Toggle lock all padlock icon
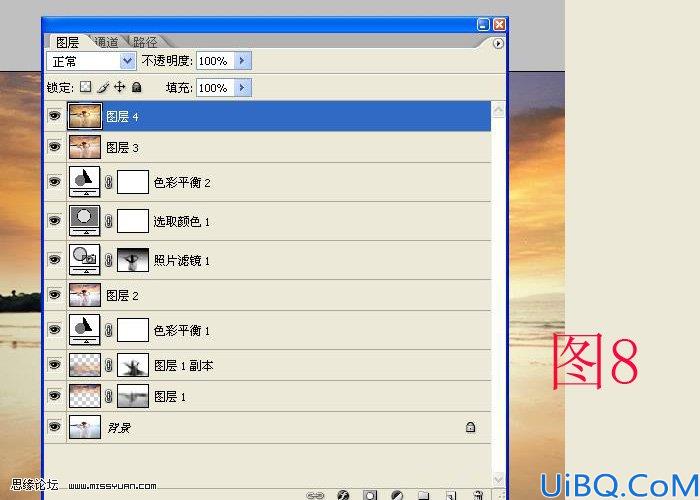This screenshot has width=700, height=500. click(137, 87)
